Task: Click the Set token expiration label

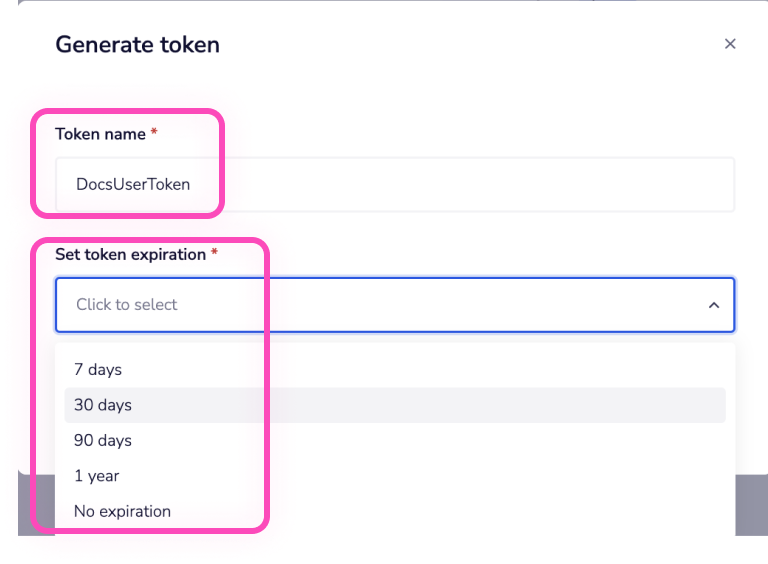Action: [x=130, y=254]
